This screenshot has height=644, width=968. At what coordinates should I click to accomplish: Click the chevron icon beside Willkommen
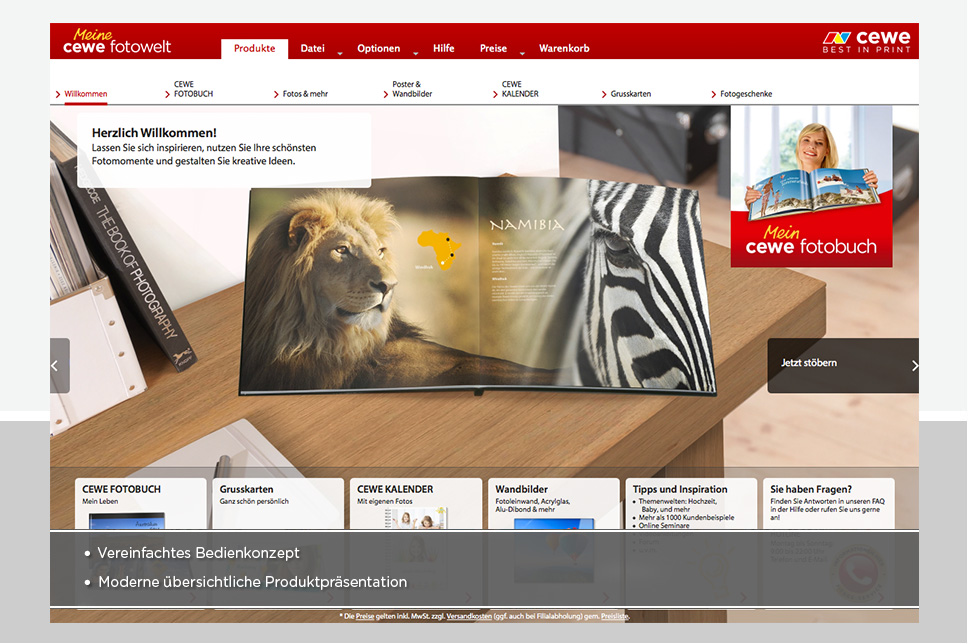click(58, 95)
